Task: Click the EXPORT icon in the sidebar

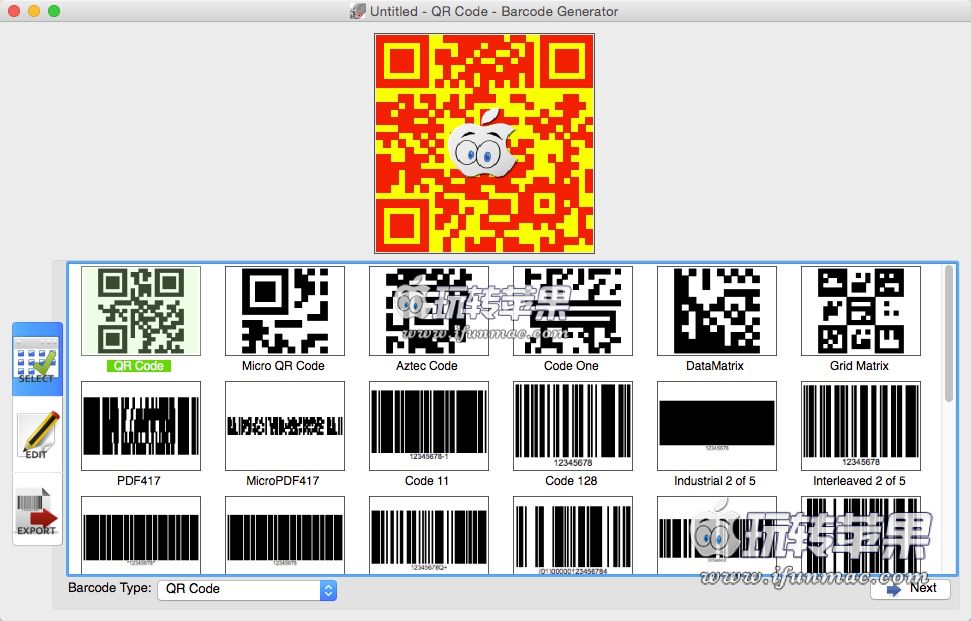Action: (36, 512)
